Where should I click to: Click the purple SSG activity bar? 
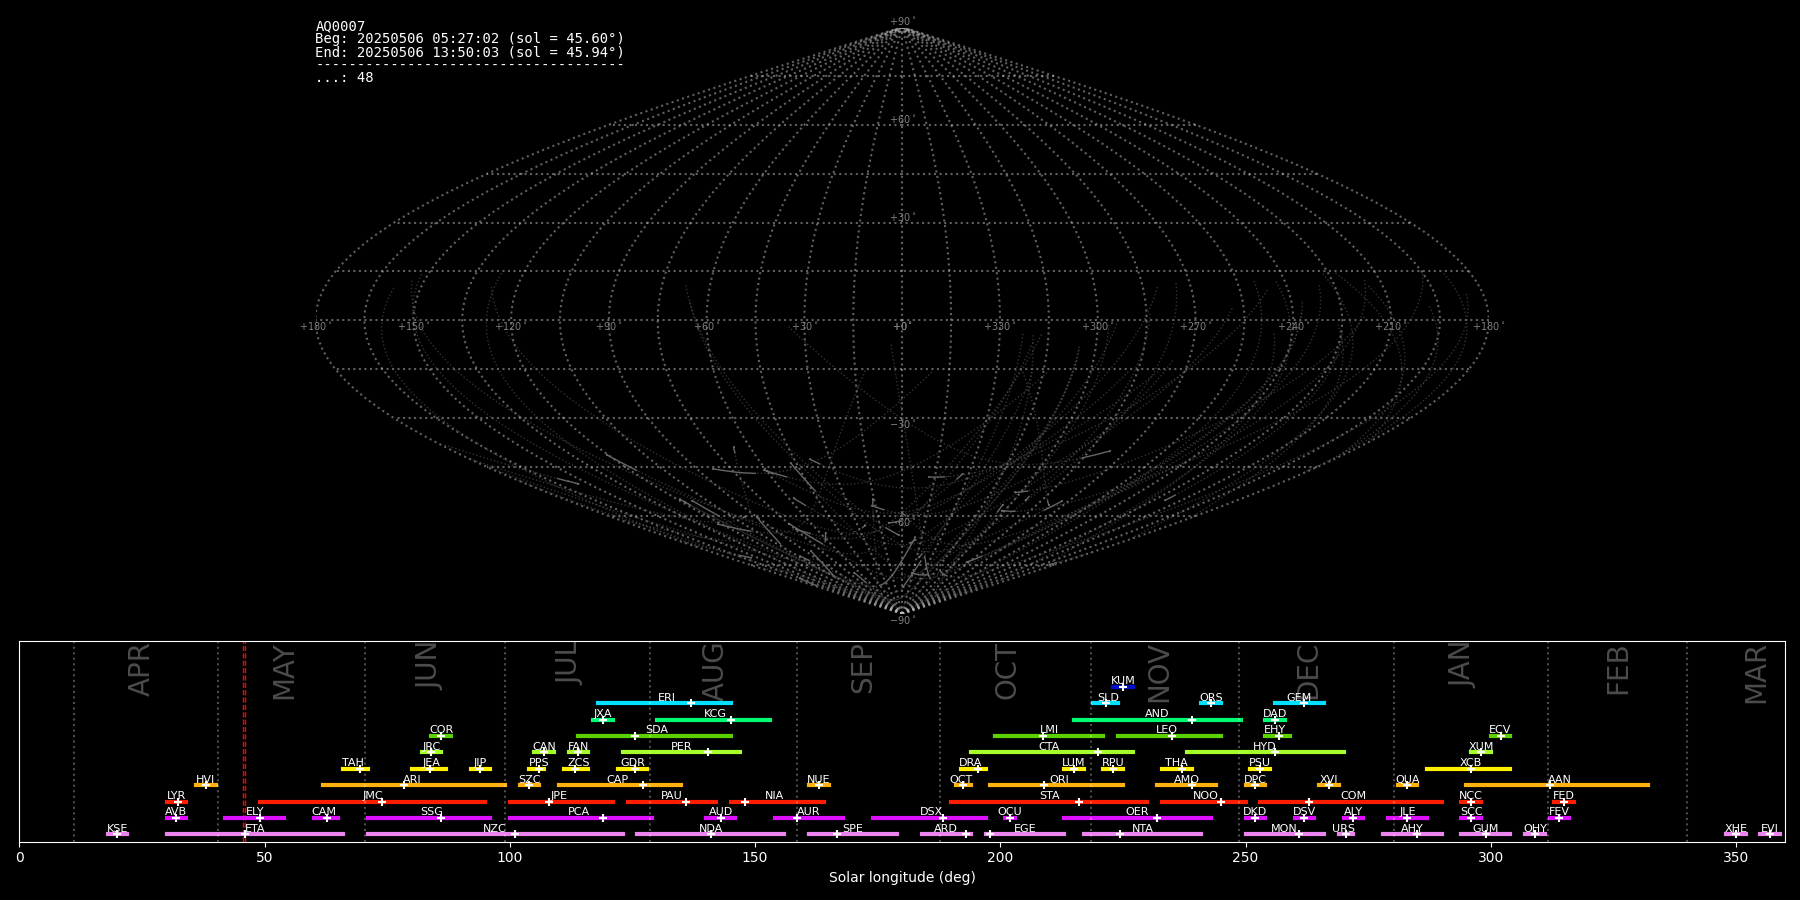(428, 818)
